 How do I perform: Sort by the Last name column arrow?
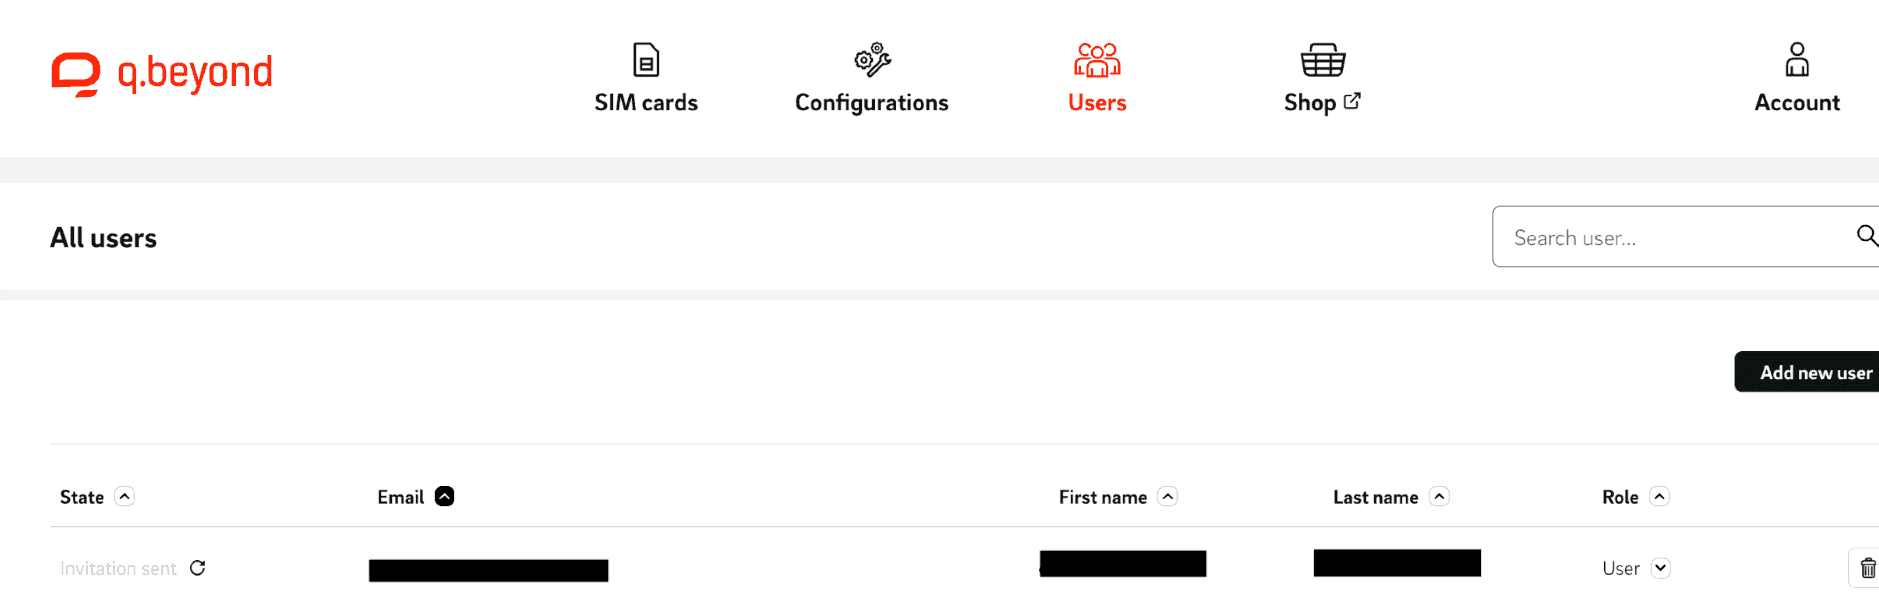click(1439, 497)
